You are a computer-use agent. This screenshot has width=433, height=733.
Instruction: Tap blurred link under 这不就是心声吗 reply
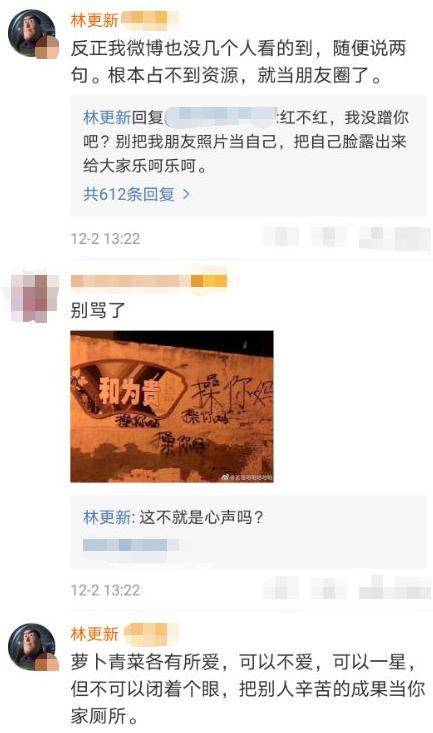tap(130, 545)
